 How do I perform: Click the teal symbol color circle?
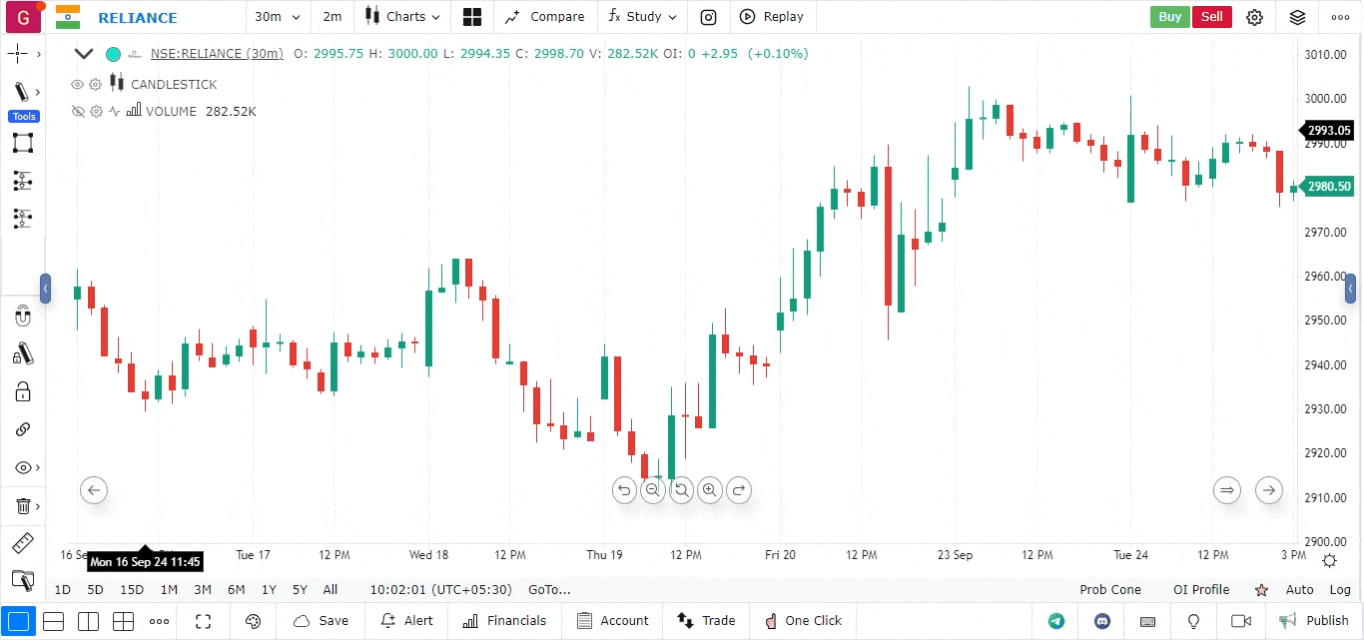tap(113, 54)
